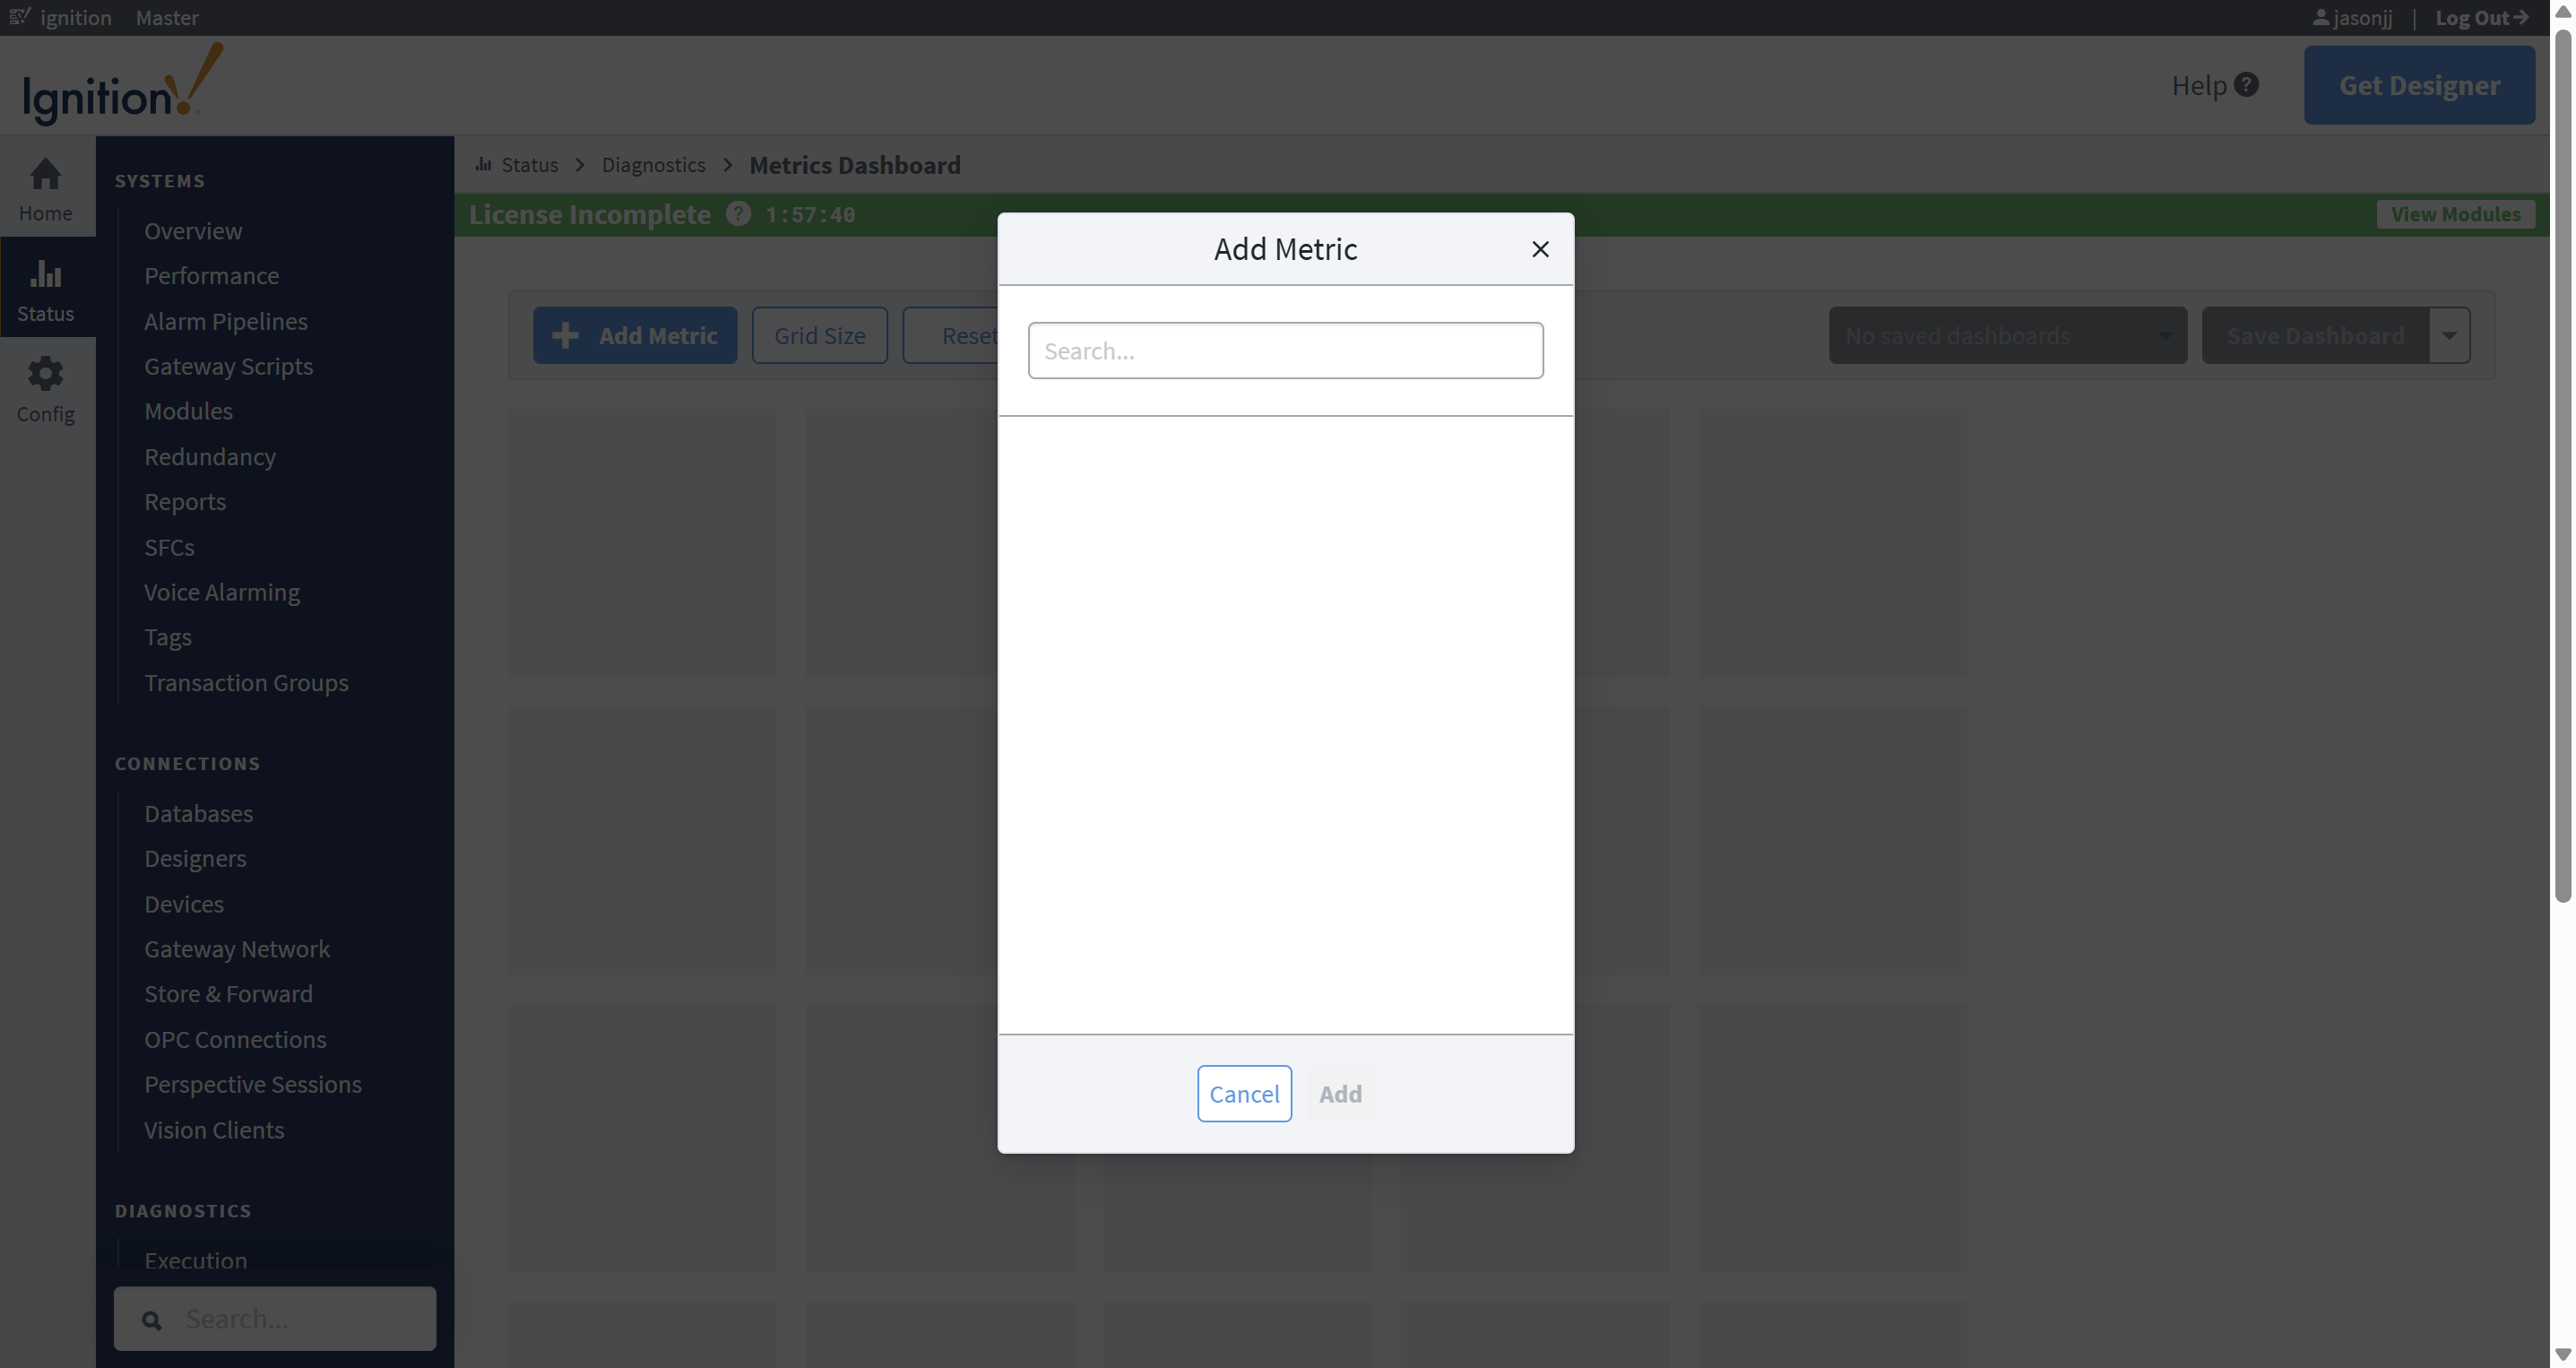Open Gateway Network in sidebar
2576x1368 pixels.
pyautogui.click(x=236, y=949)
